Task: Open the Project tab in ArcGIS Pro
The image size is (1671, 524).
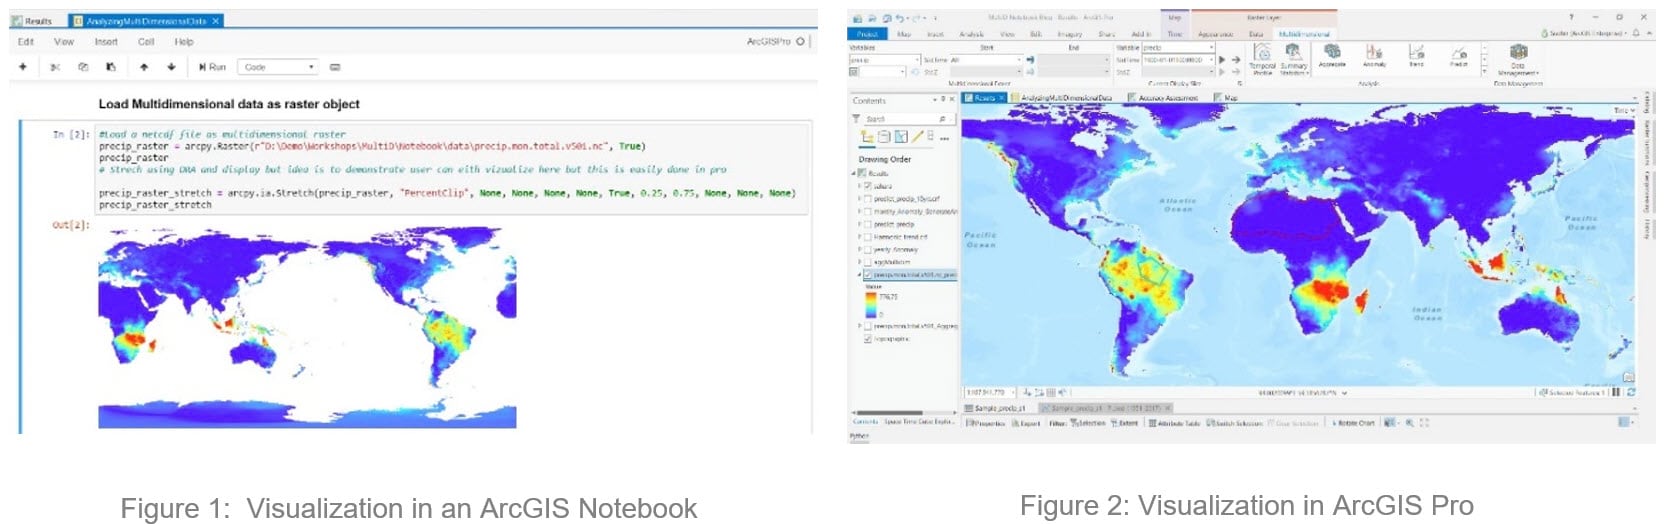Action: click(x=866, y=34)
